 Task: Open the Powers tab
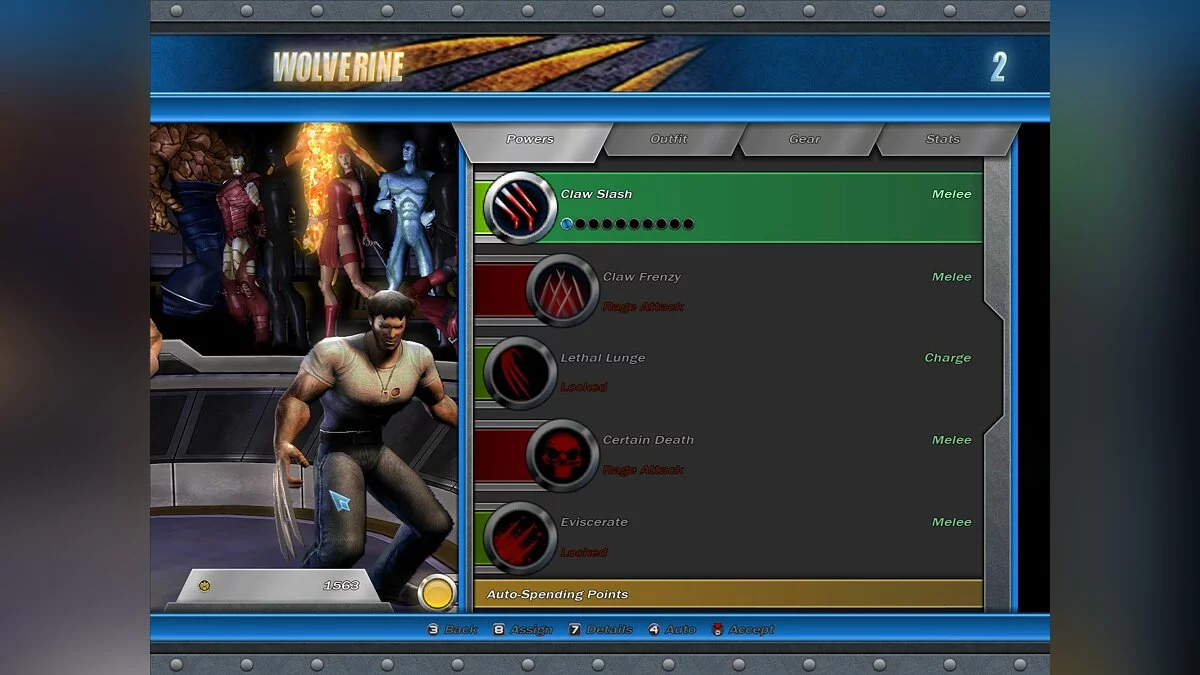[530, 140]
